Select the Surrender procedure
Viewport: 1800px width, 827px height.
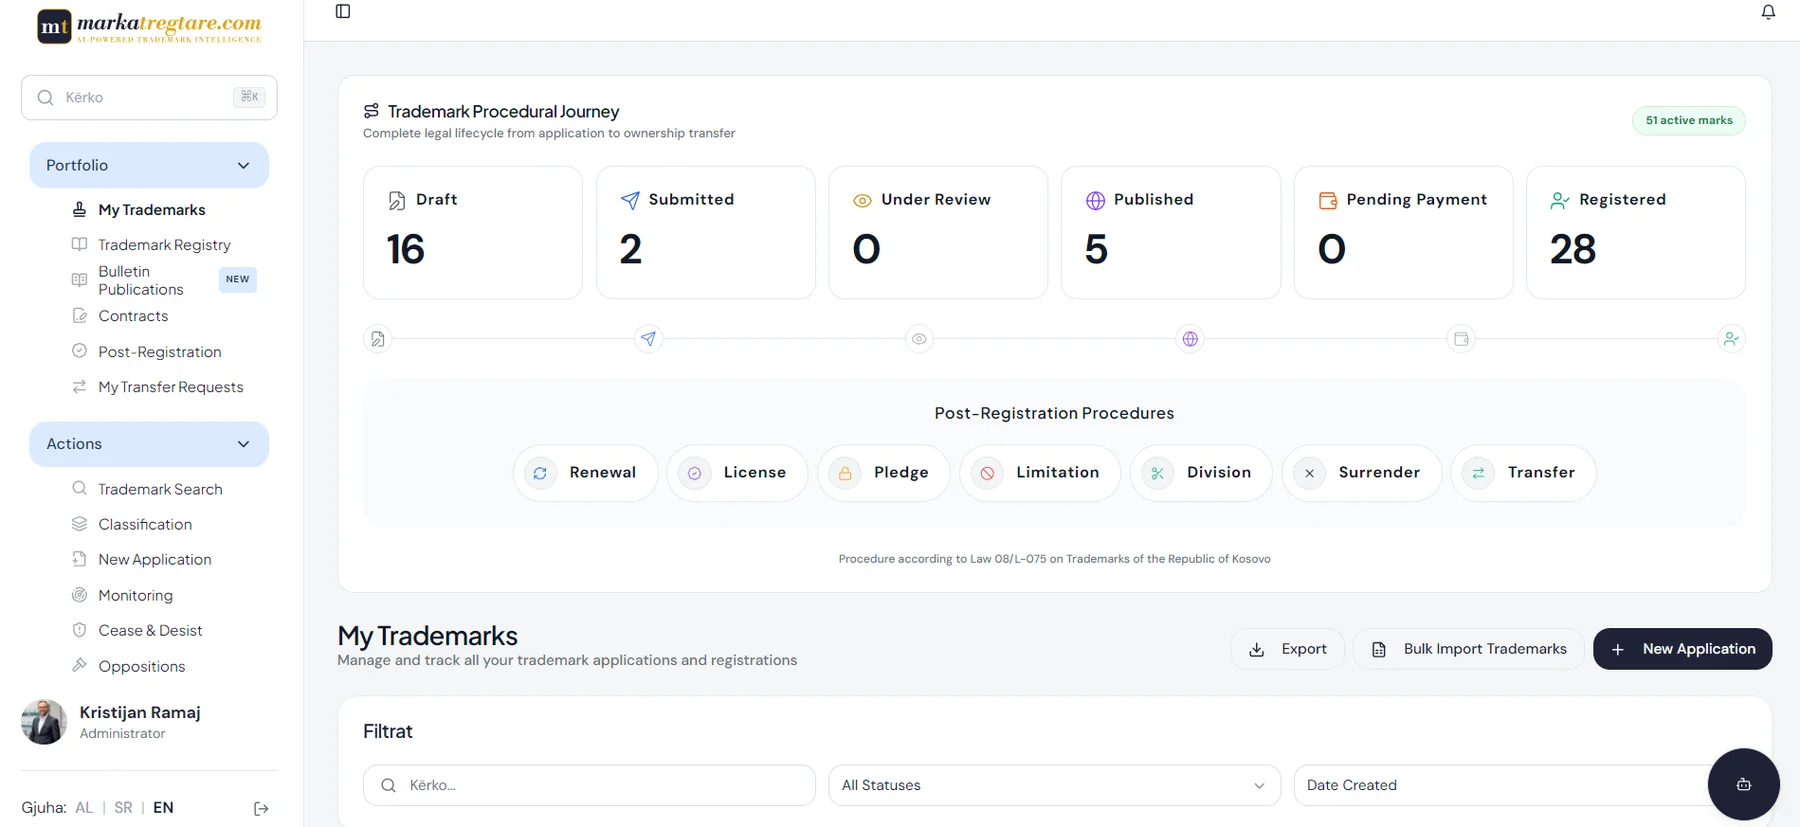[x=1362, y=473]
